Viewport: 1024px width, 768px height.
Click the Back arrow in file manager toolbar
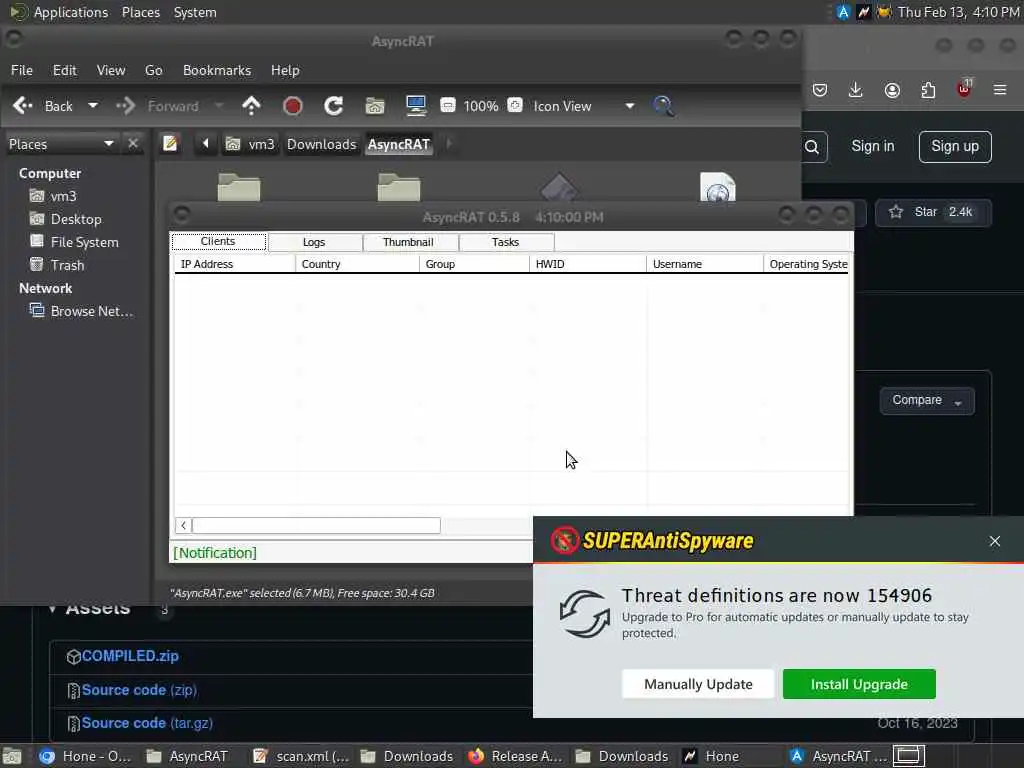23,106
